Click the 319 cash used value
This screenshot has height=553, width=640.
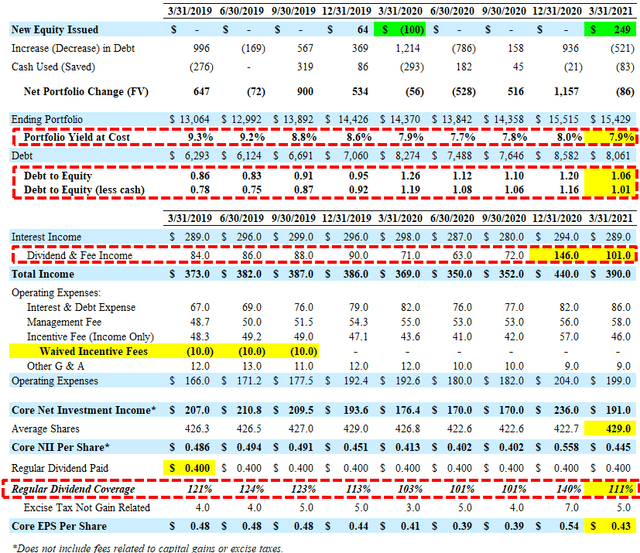click(305, 67)
